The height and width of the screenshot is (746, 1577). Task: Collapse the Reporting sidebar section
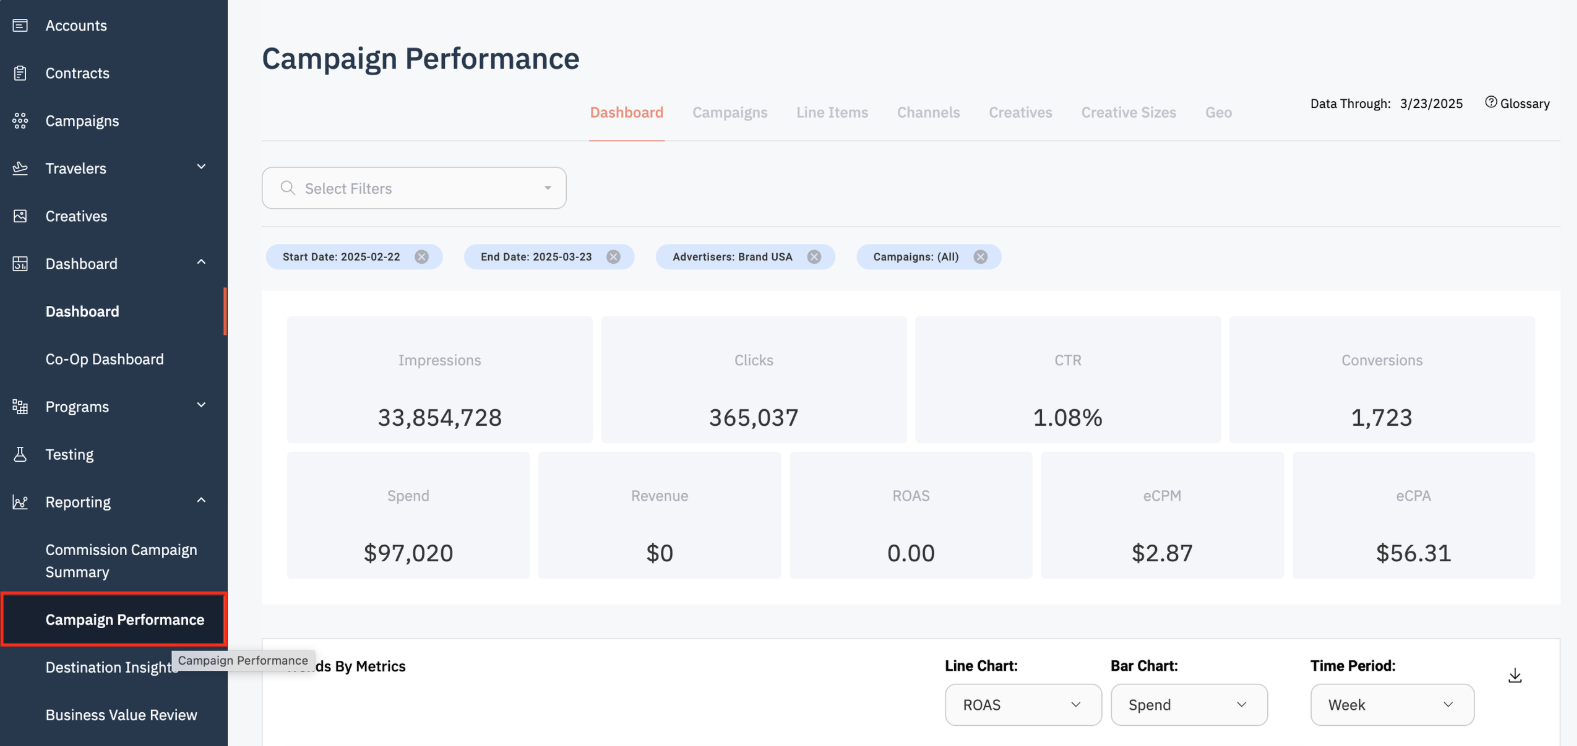(x=201, y=501)
